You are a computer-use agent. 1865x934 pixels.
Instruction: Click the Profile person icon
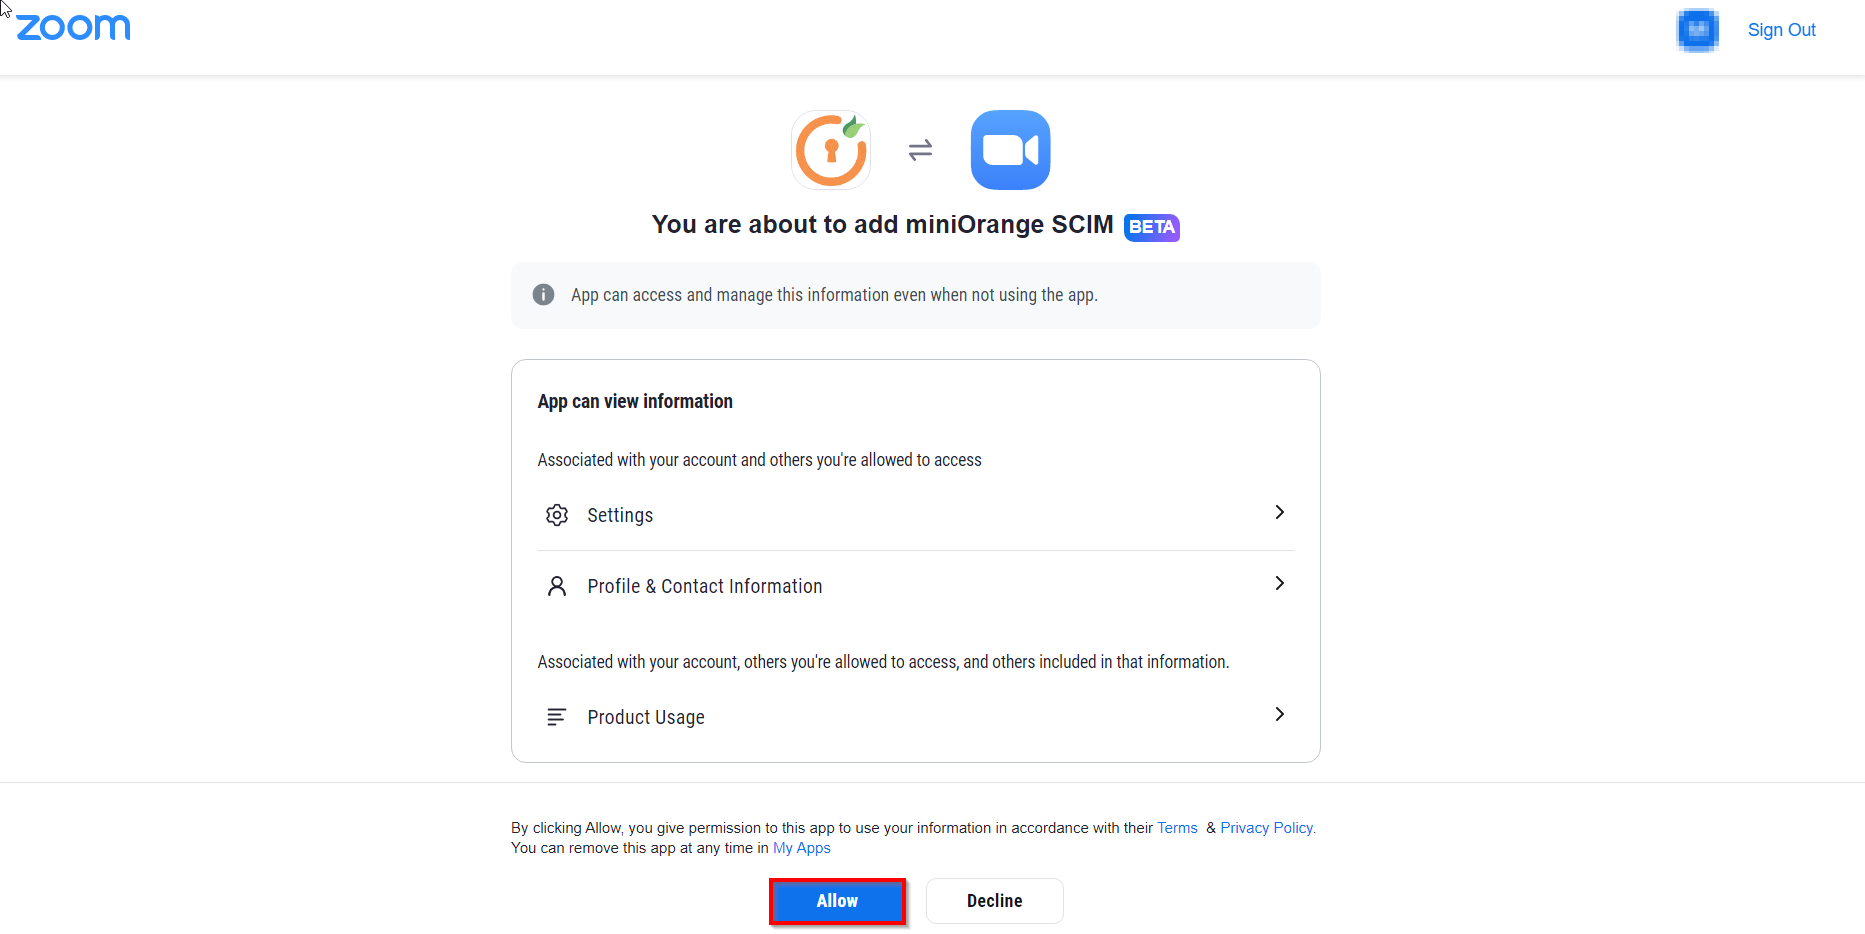tap(557, 586)
